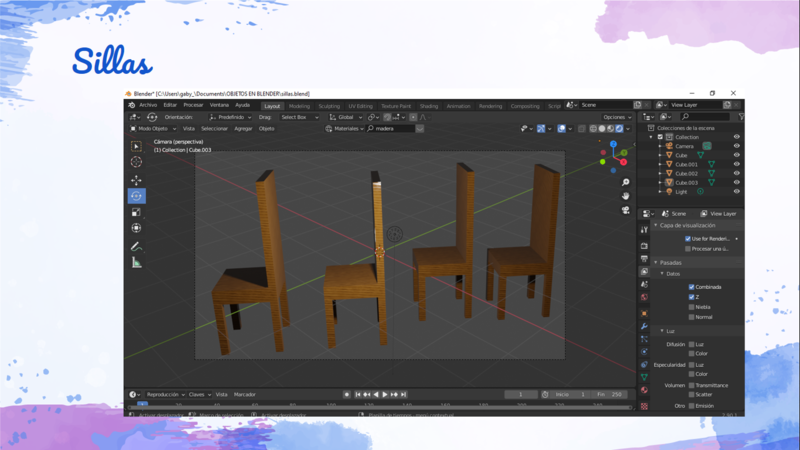Uncheck the Combinada pass checkbox
This screenshot has height=450, width=800.
point(691,287)
